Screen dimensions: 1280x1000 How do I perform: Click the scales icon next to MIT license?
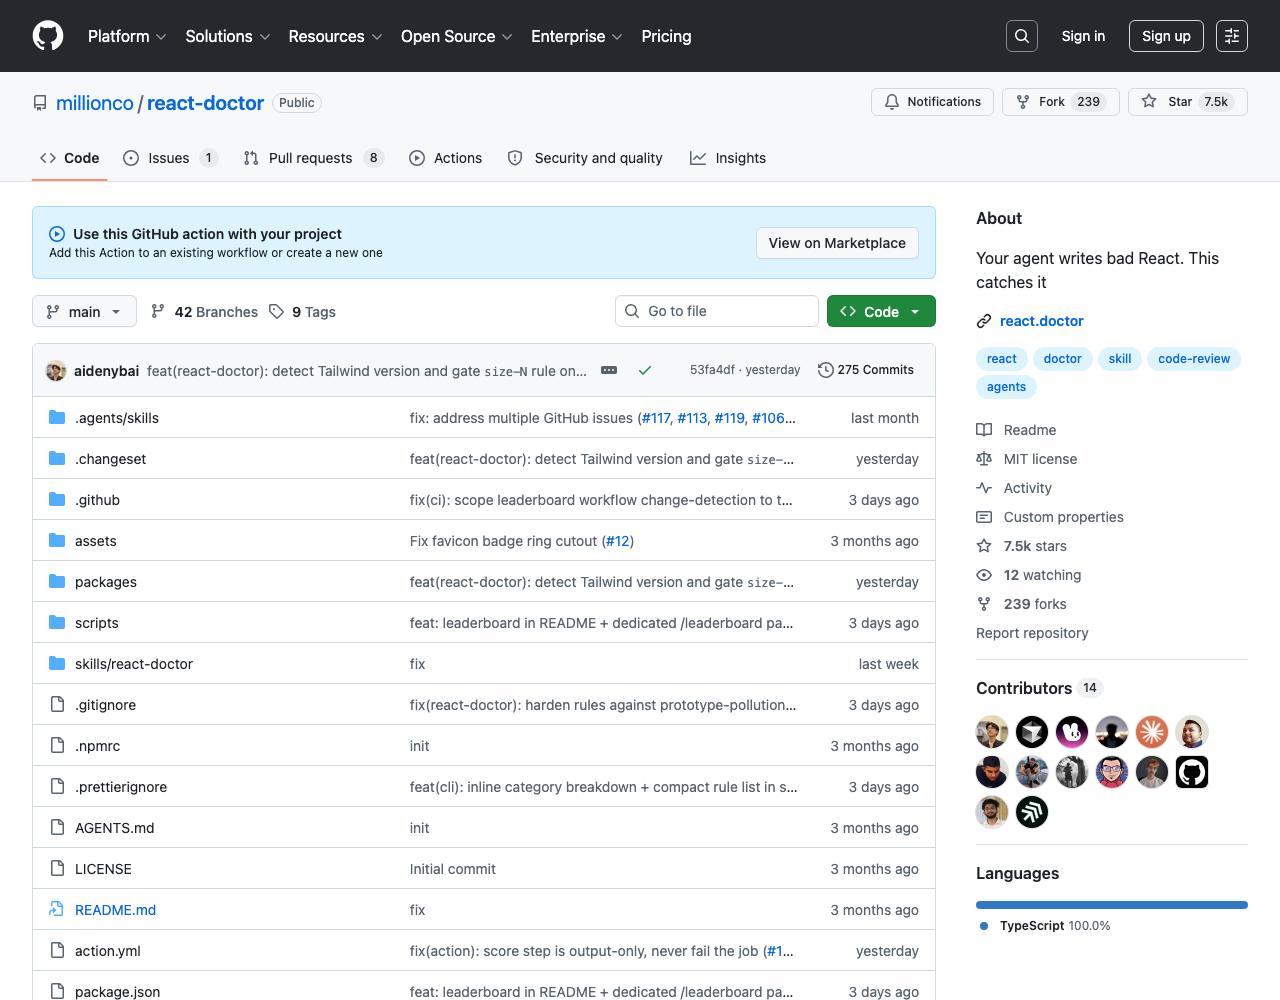coord(984,459)
